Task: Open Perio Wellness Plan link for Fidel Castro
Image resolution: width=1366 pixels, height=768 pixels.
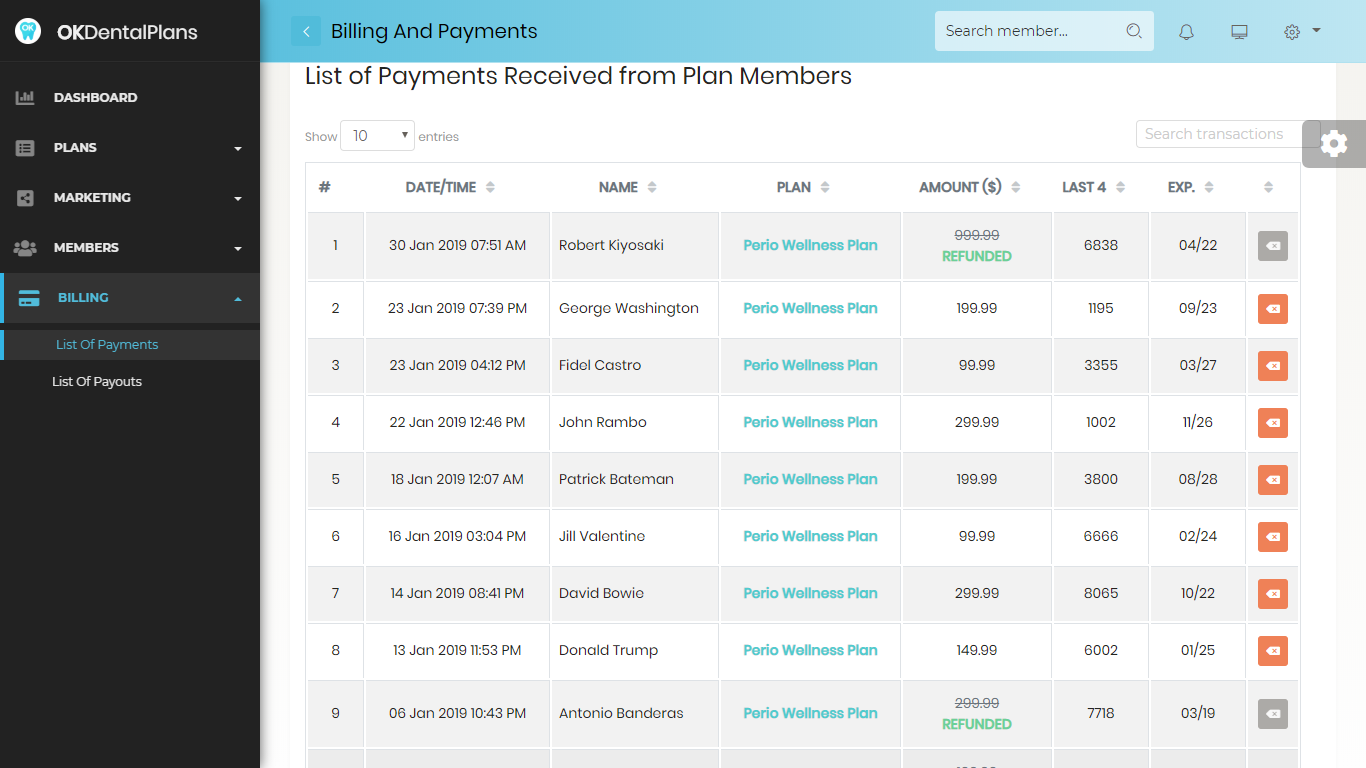Action: click(x=810, y=366)
